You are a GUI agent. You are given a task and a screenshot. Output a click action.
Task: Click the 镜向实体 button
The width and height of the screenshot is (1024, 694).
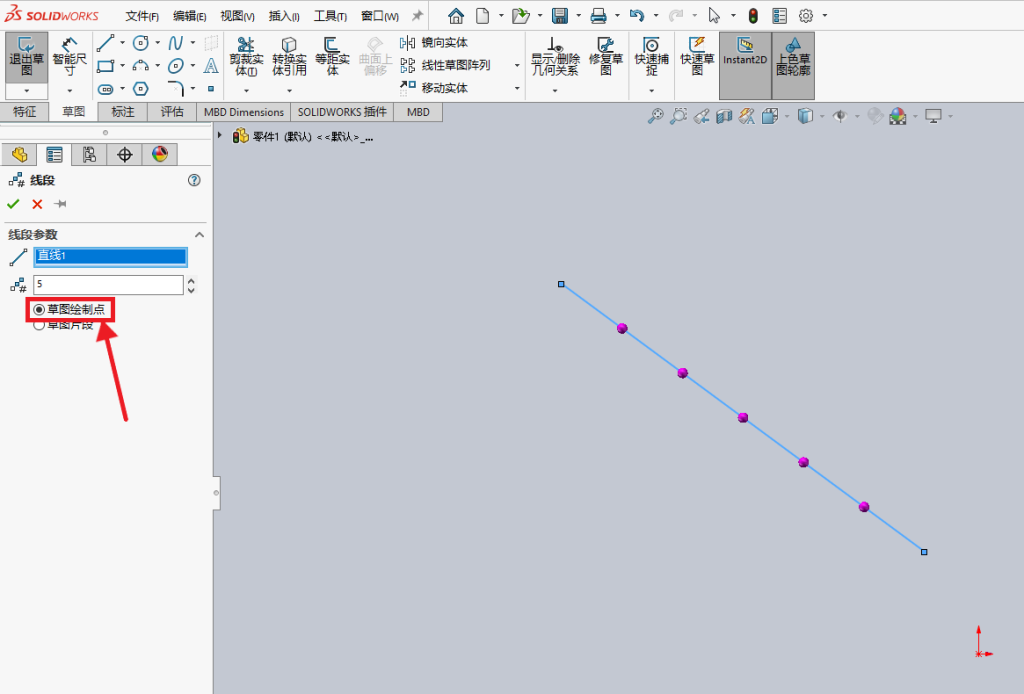(x=434, y=43)
